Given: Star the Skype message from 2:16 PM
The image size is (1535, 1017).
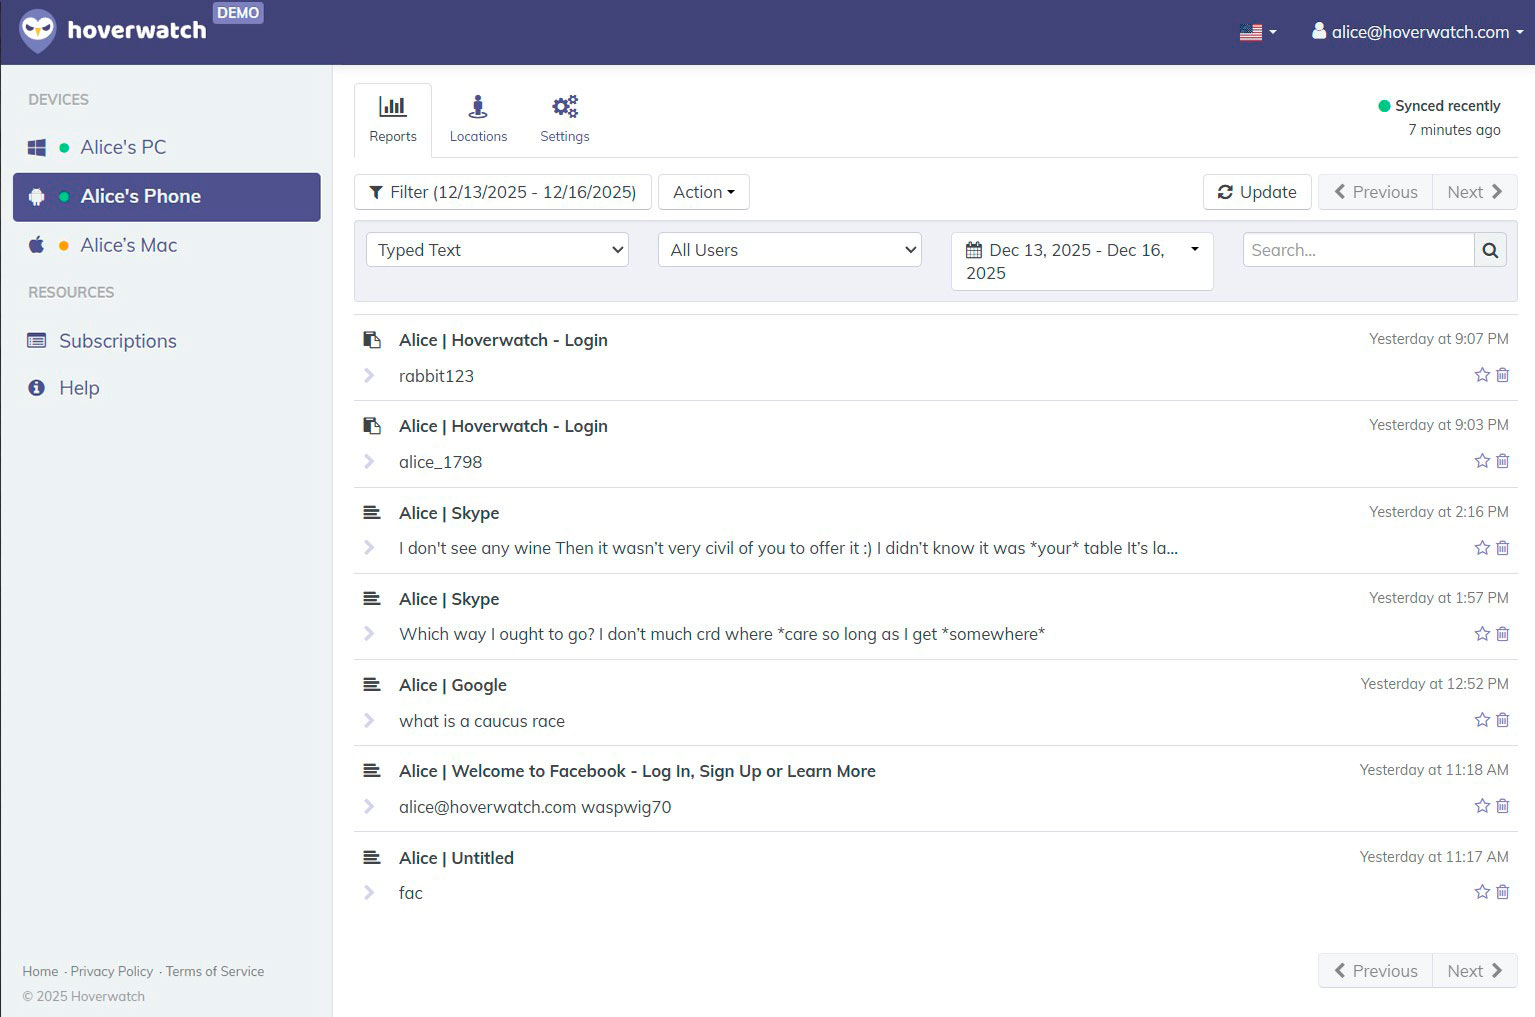Looking at the screenshot, I should pyautogui.click(x=1481, y=547).
